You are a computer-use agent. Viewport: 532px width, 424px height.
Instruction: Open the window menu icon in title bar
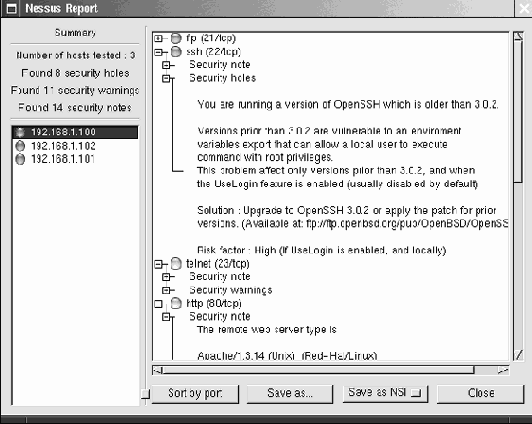[x=12, y=9]
